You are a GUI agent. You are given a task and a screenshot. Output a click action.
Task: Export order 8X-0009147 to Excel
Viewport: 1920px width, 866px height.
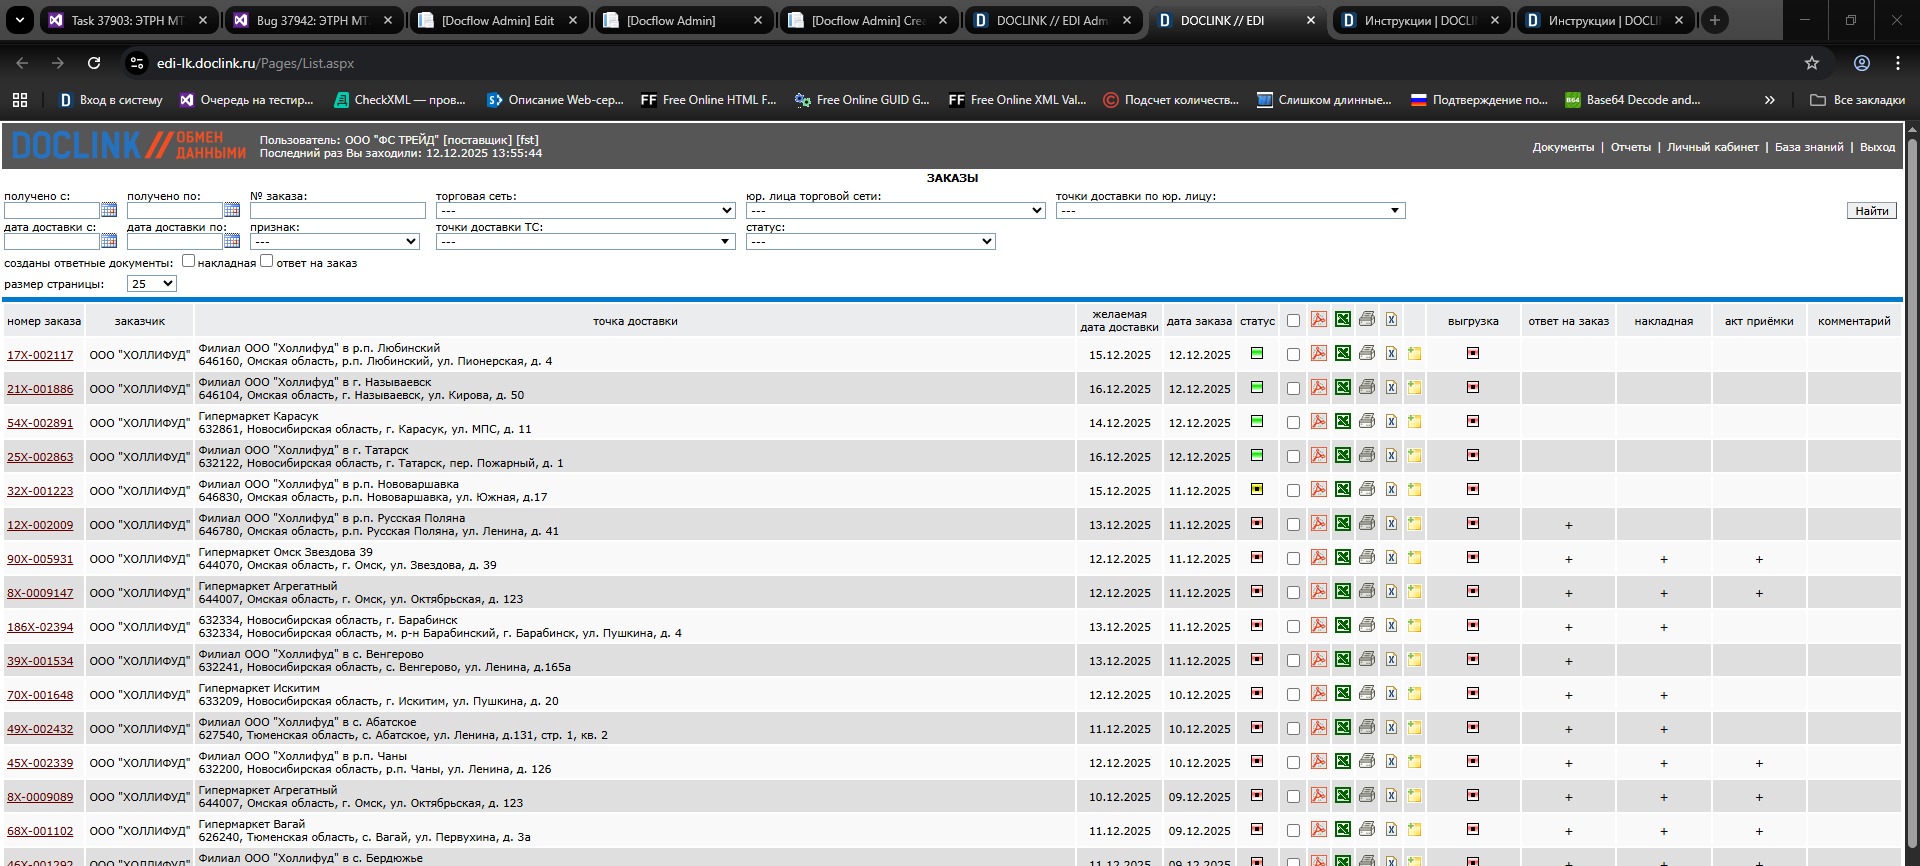pyautogui.click(x=1343, y=592)
